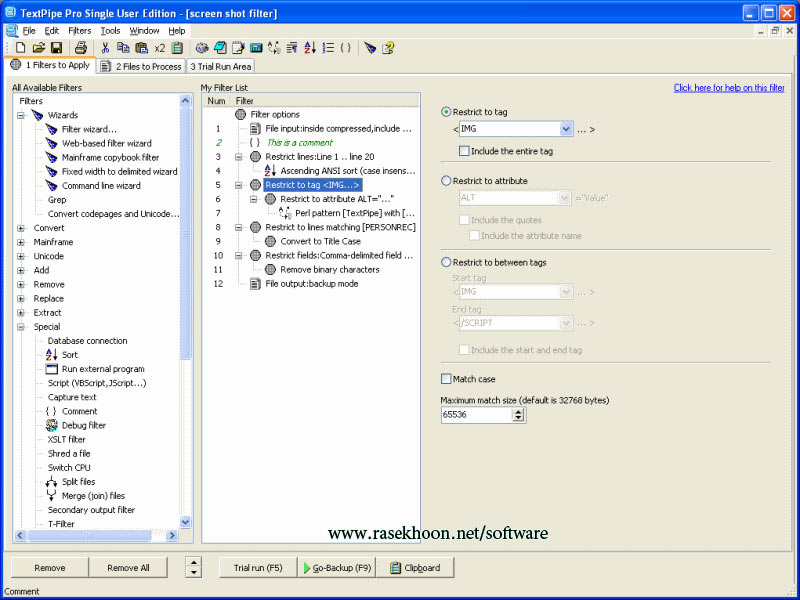Click the help link for this filter
This screenshot has height=600, width=800.
[x=730, y=88]
